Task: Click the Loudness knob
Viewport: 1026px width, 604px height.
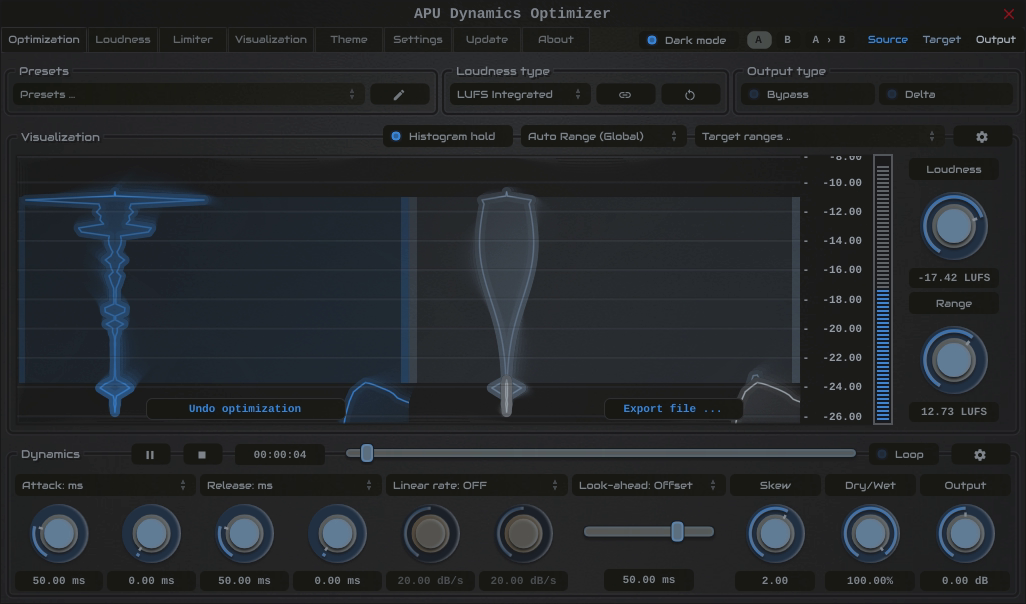Action: pyautogui.click(x=954, y=226)
